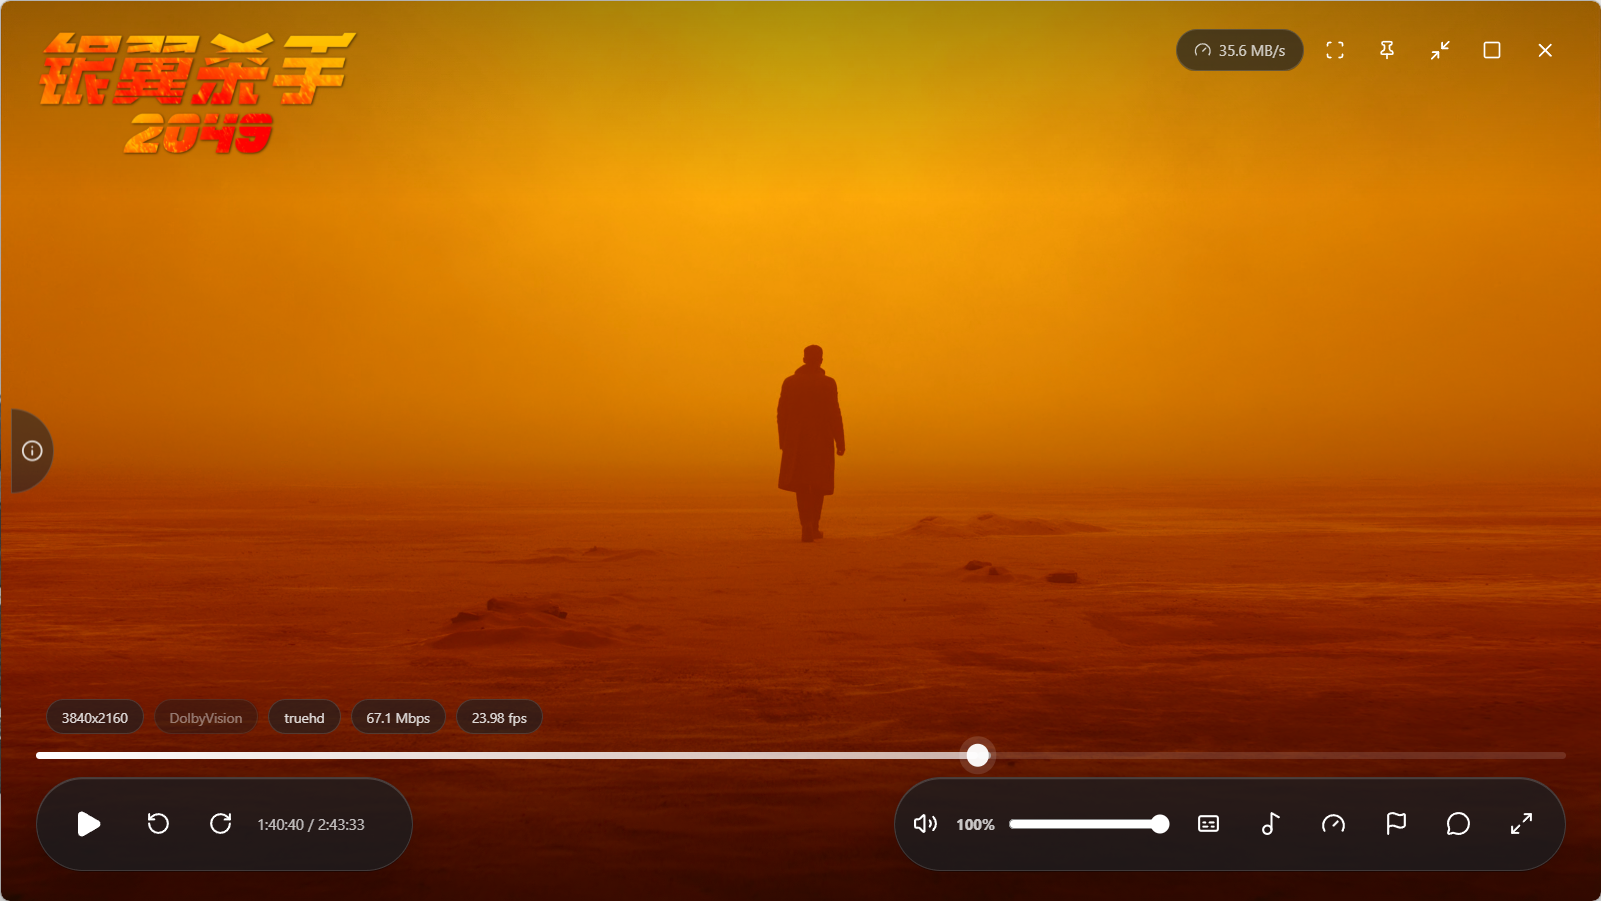1601x901 pixels.
Task: Click the 35.6 MB/s speed indicator
Action: pos(1240,50)
